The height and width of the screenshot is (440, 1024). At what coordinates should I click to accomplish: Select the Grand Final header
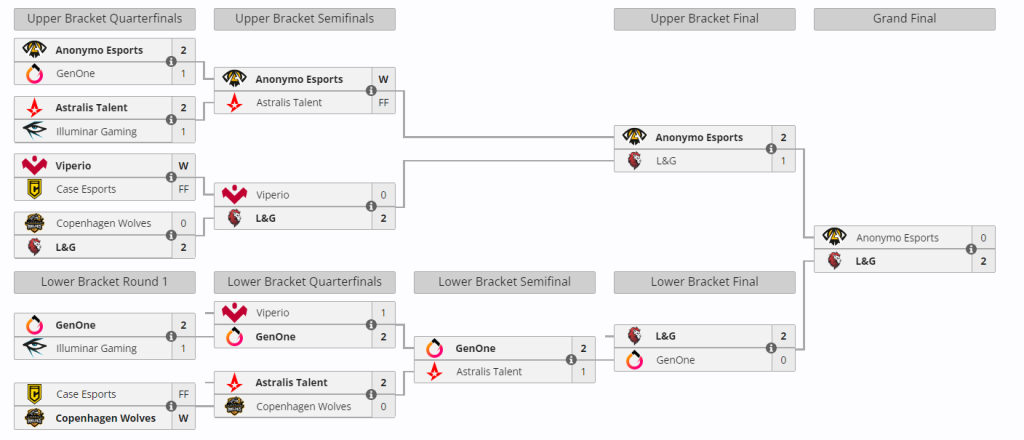click(x=904, y=19)
